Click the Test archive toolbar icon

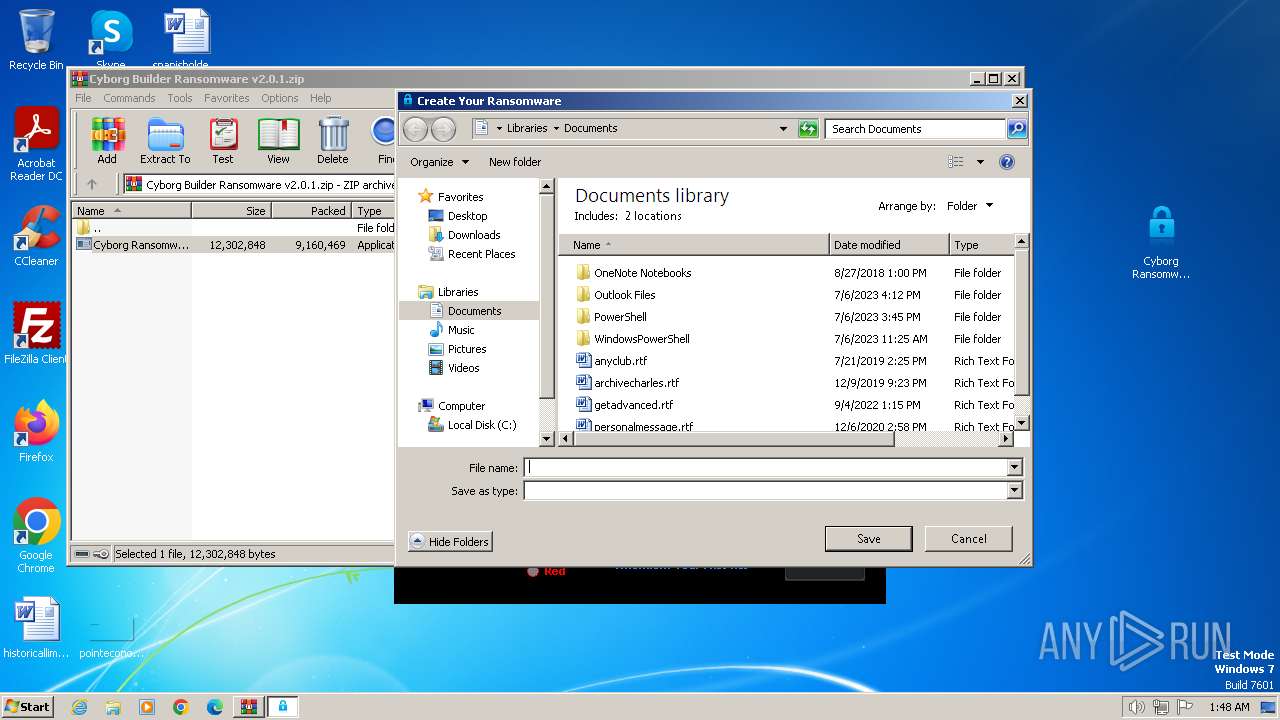pyautogui.click(x=223, y=141)
